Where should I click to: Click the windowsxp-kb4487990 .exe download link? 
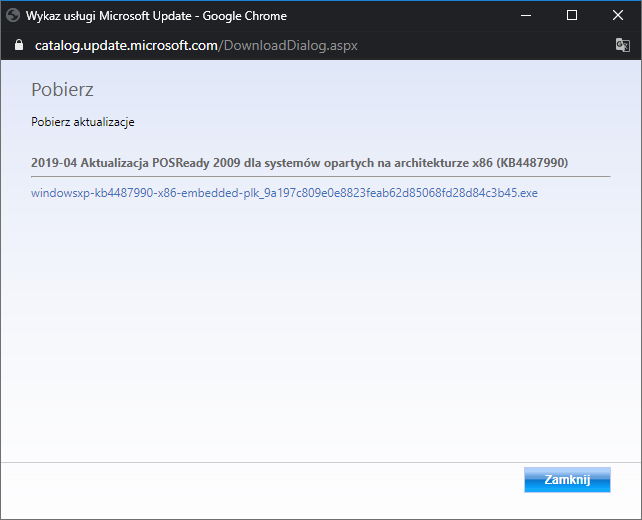click(284, 193)
